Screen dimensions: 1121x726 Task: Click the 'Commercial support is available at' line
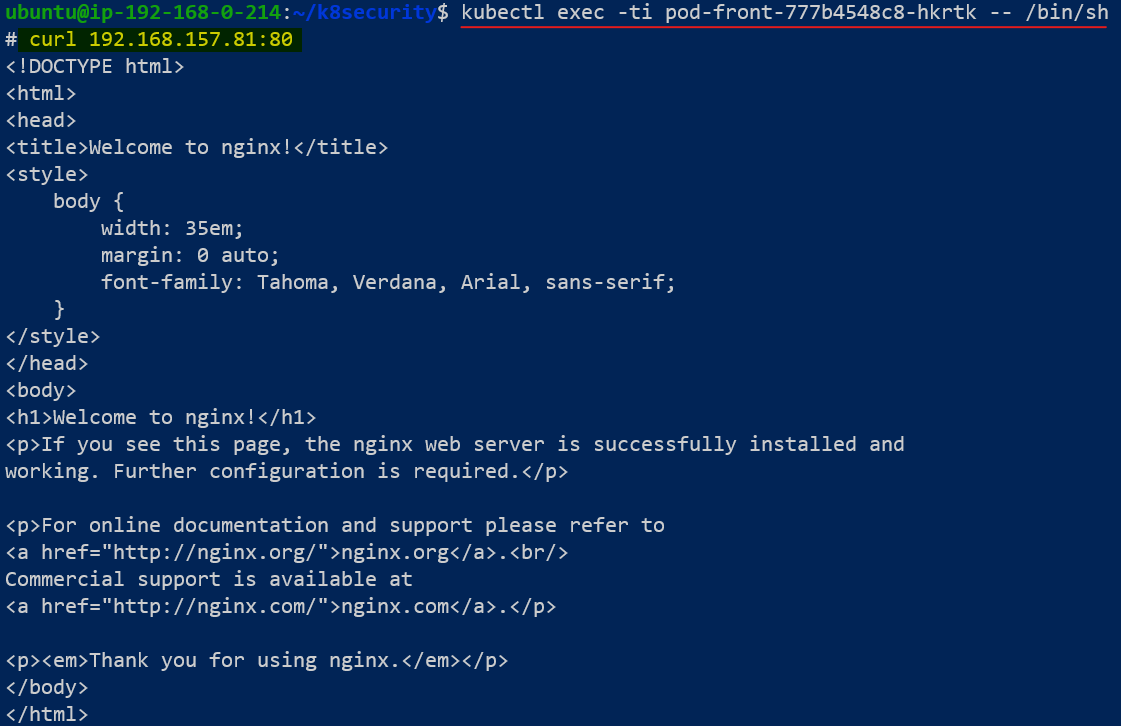coord(209,579)
